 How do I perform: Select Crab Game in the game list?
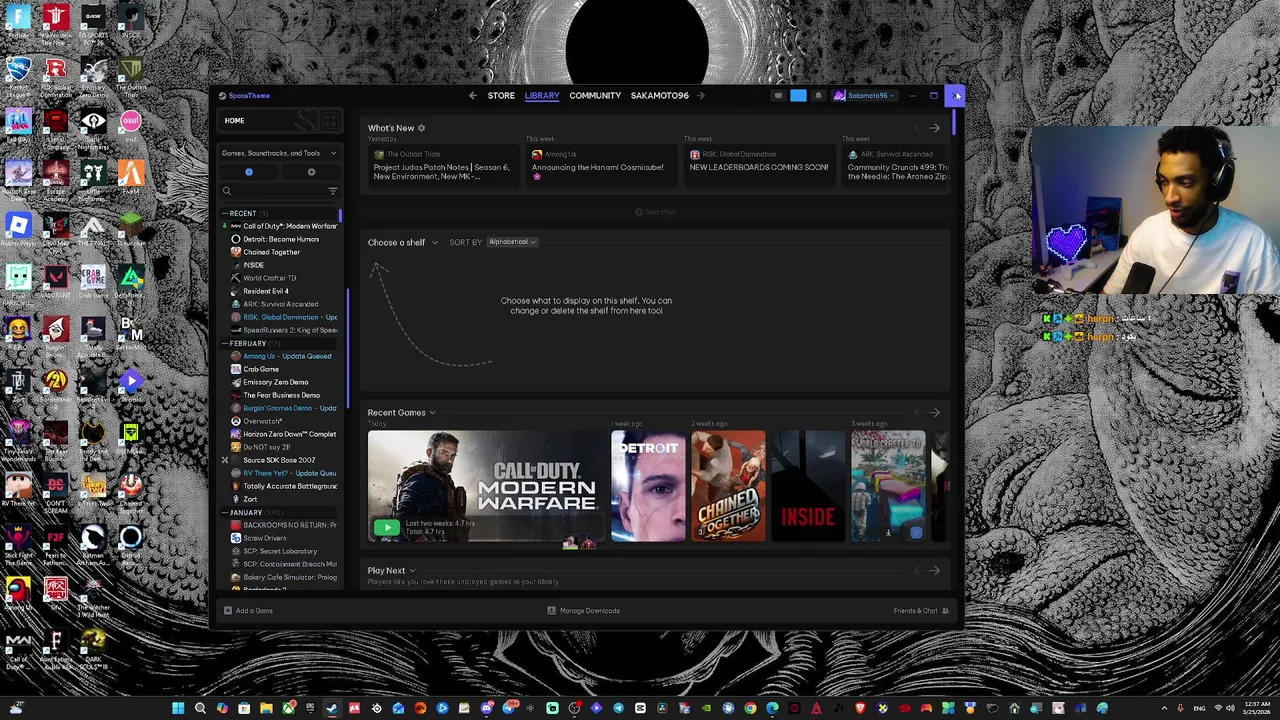click(261, 369)
